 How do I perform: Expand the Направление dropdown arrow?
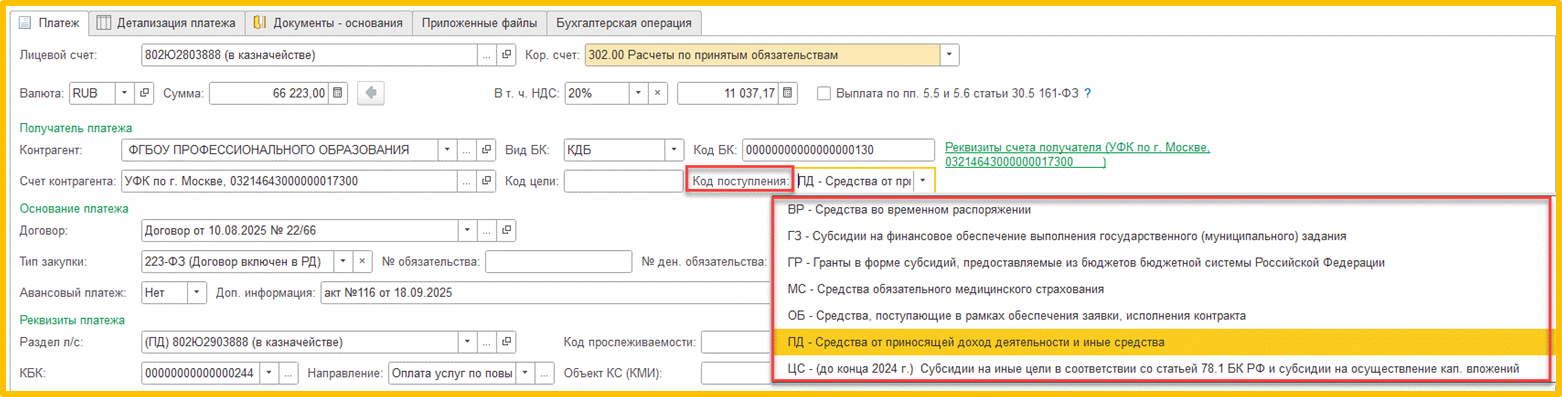(x=525, y=374)
